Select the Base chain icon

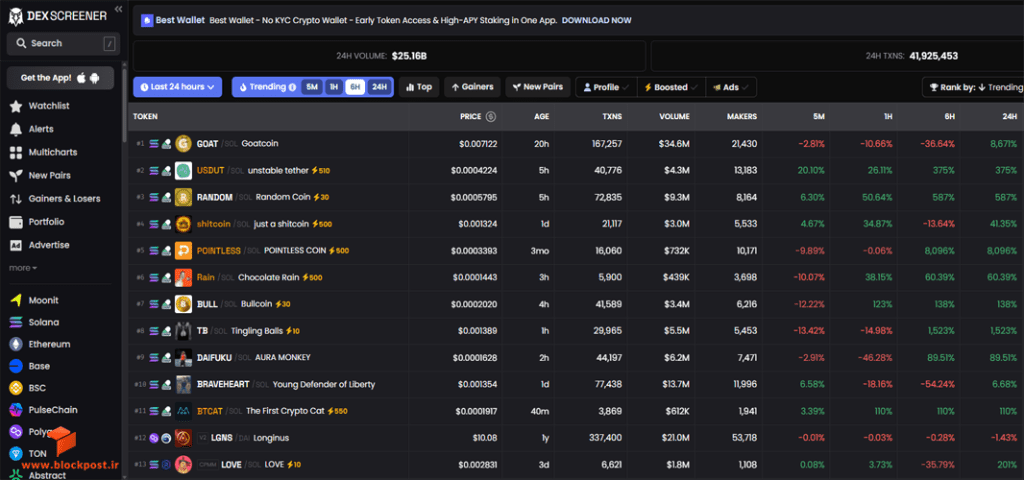(16, 366)
